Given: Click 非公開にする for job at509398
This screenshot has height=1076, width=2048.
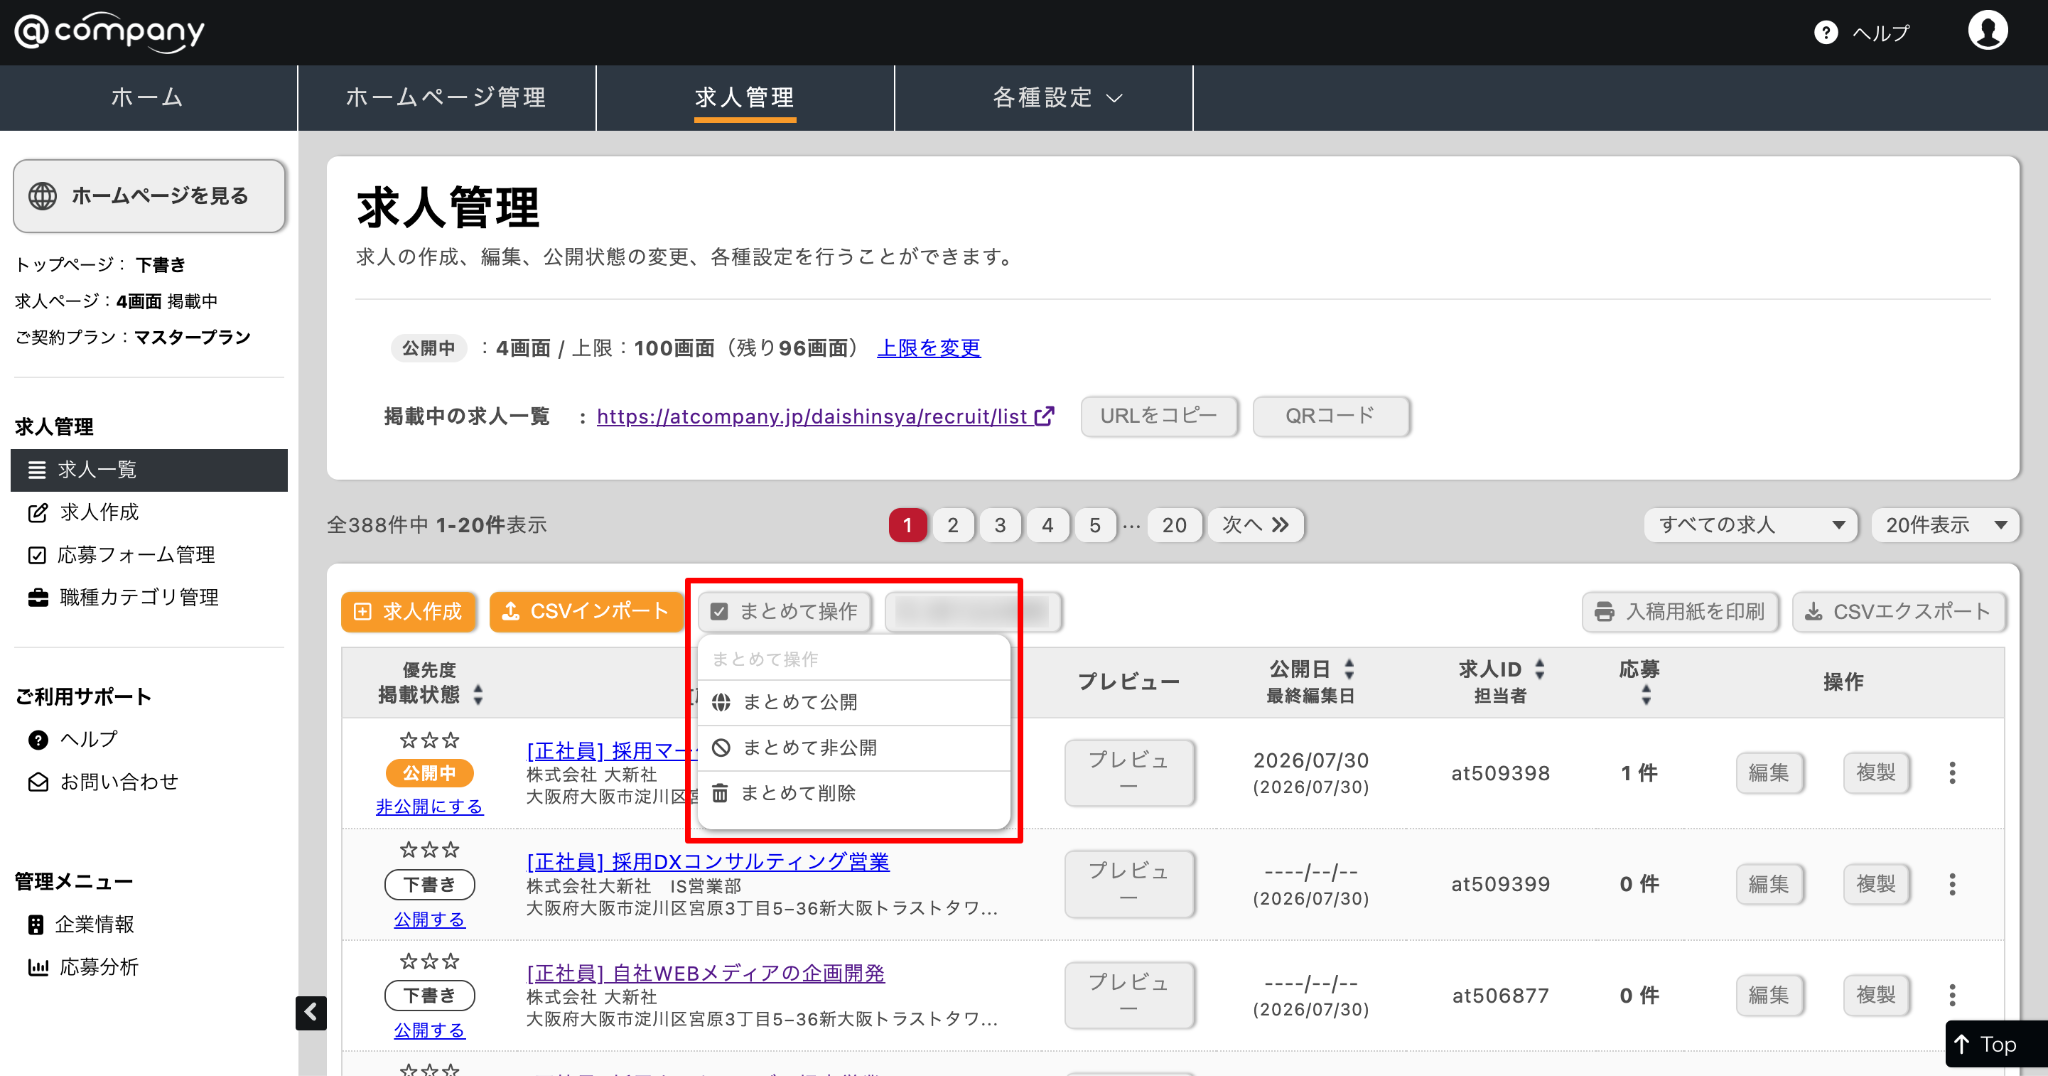Looking at the screenshot, I should 430,807.
